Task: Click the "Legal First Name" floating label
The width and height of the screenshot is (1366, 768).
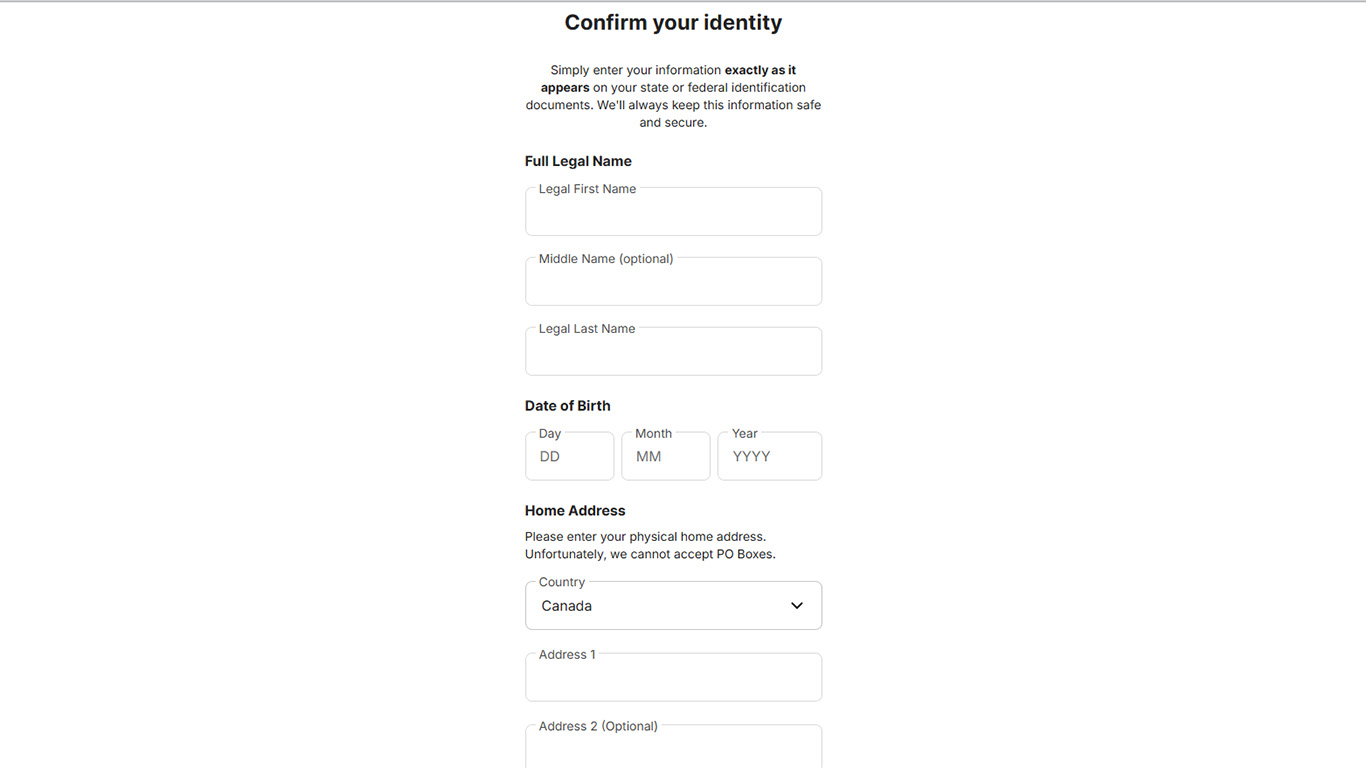Action: click(x=587, y=189)
